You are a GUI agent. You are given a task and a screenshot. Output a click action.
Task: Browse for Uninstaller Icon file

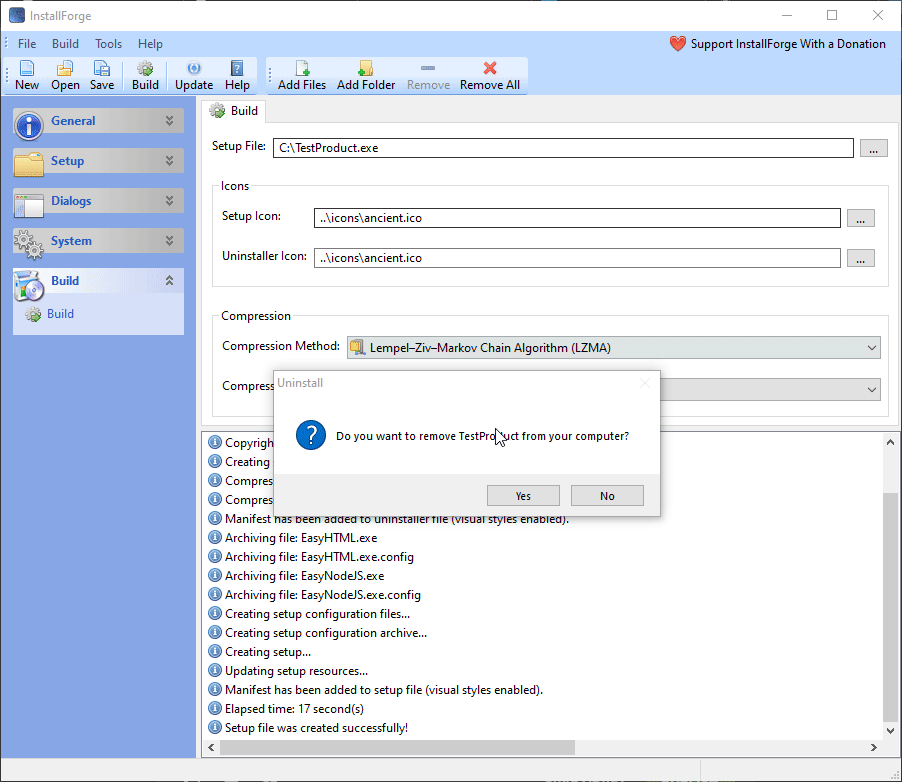(860, 258)
